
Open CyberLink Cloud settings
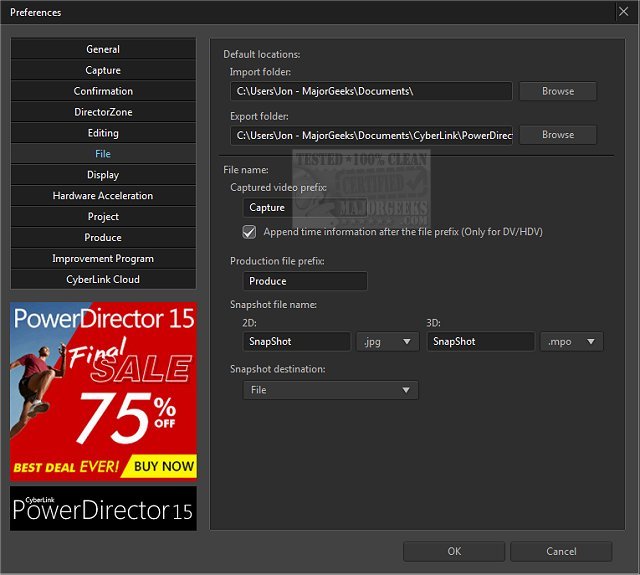103,280
